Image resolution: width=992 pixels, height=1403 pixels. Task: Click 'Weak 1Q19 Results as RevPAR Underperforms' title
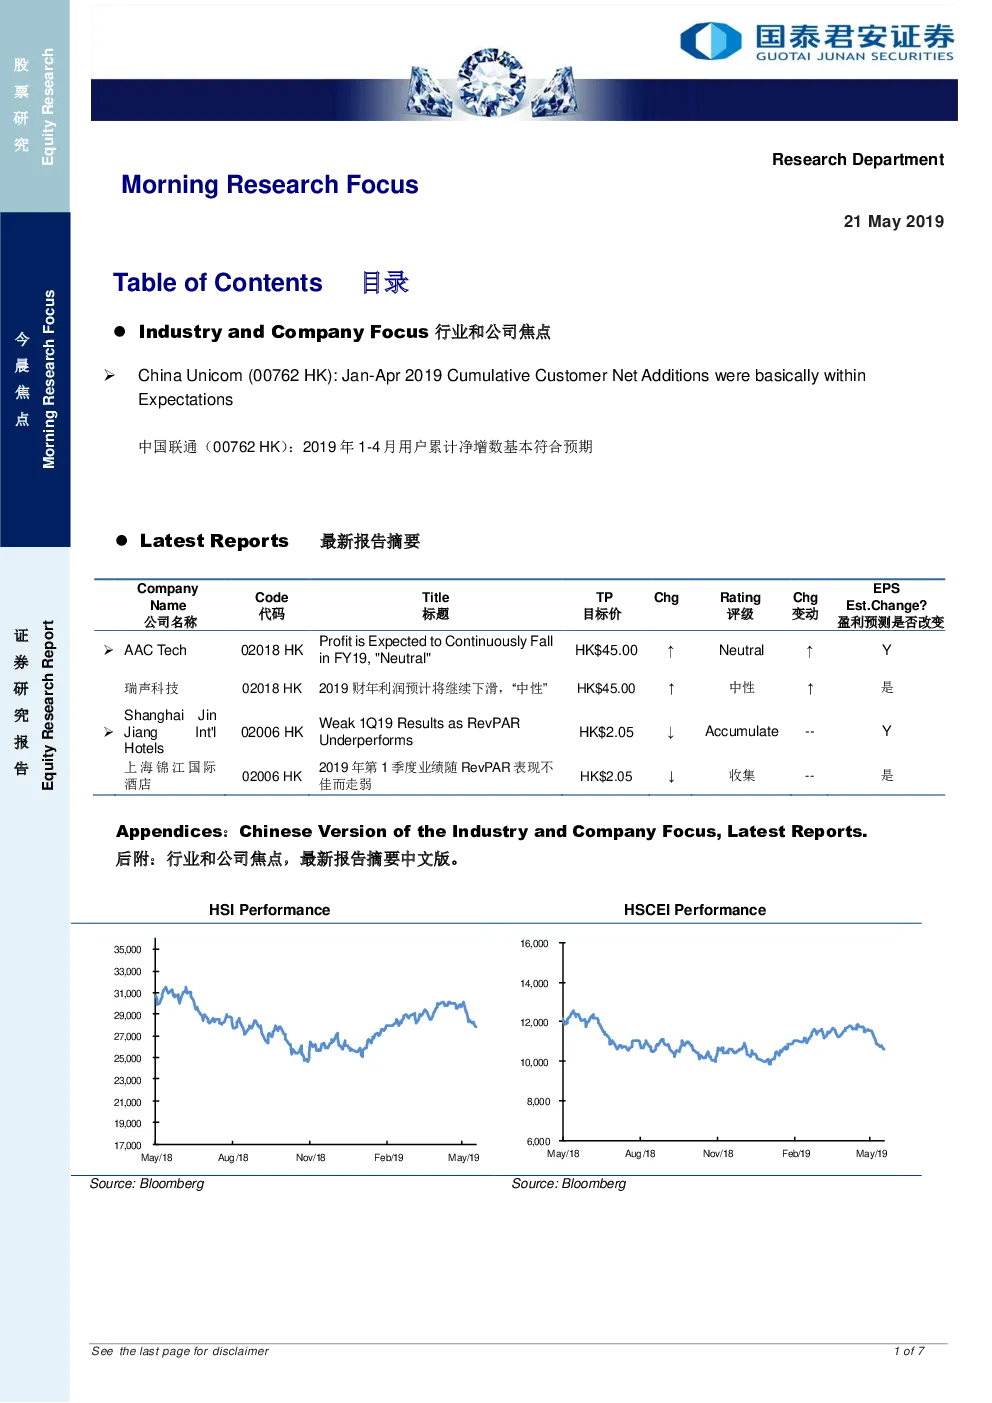click(420, 731)
